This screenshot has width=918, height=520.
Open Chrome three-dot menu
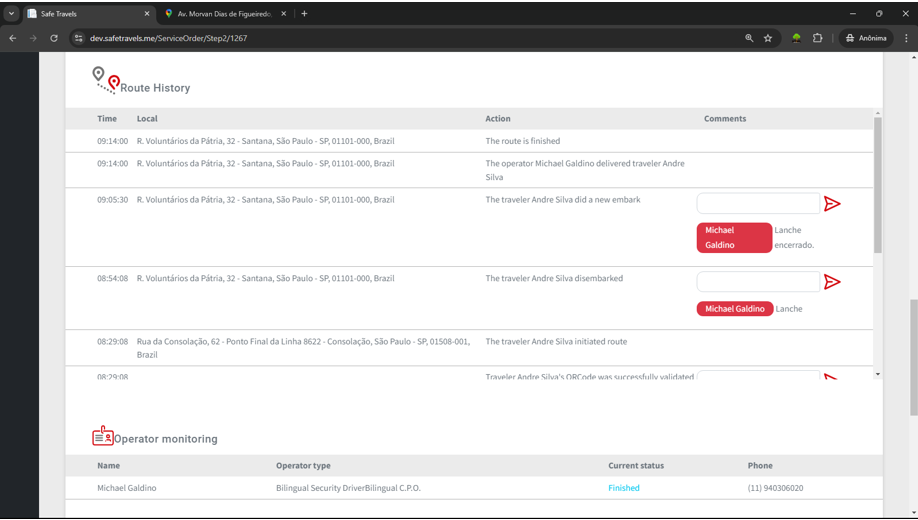(x=906, y=38)
